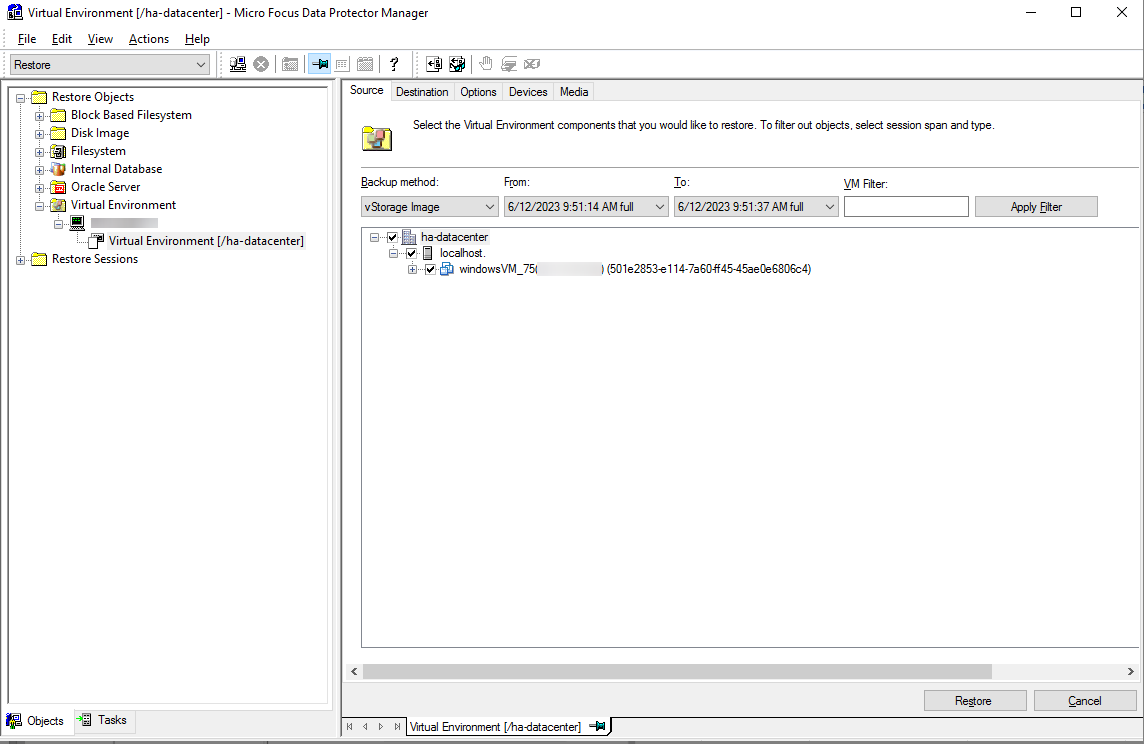Click the Apply Filter button
The width and height of the screenshot is (1144, 744).
pos(1036,207)
